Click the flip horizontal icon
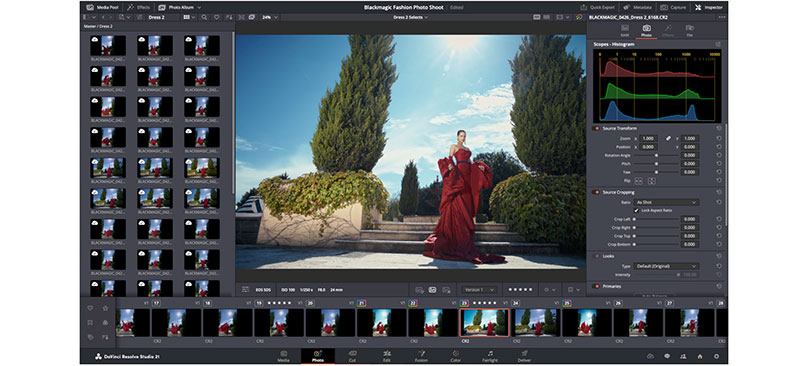 [638, 181]
